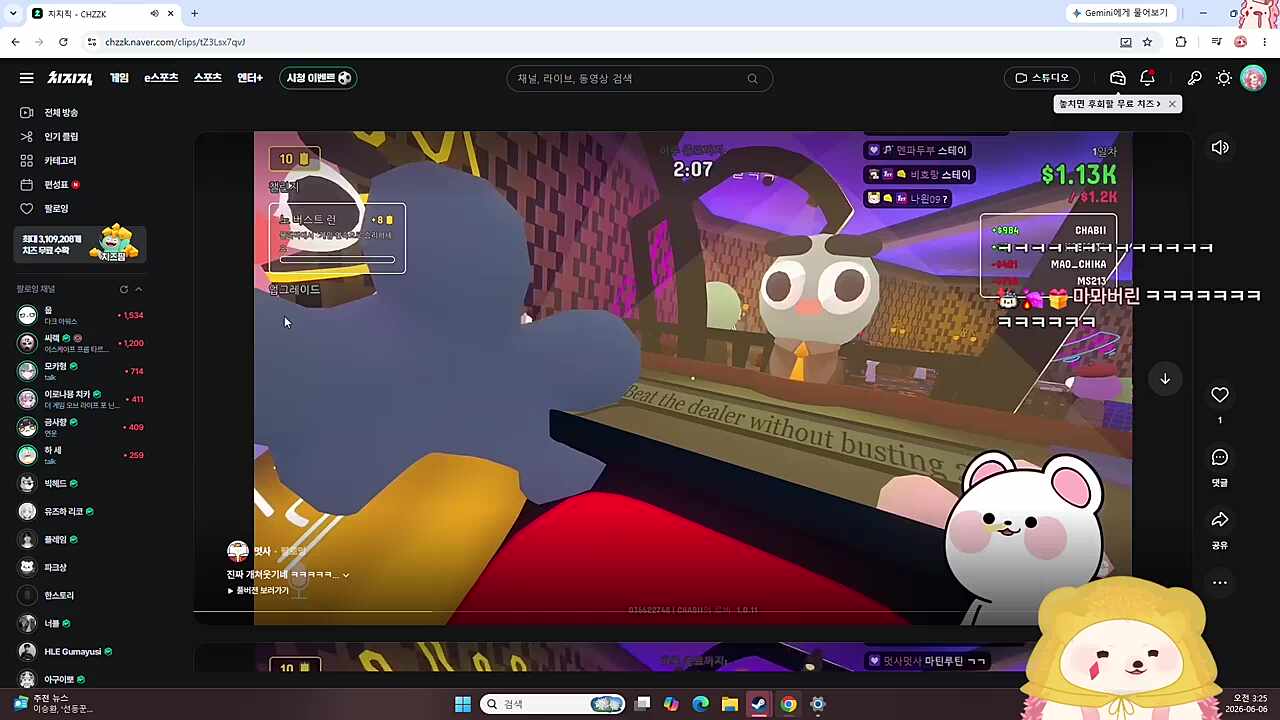1280x720 pixels.
Task: Go to the next clip with the down arrow
Action: coord(1165,379)
